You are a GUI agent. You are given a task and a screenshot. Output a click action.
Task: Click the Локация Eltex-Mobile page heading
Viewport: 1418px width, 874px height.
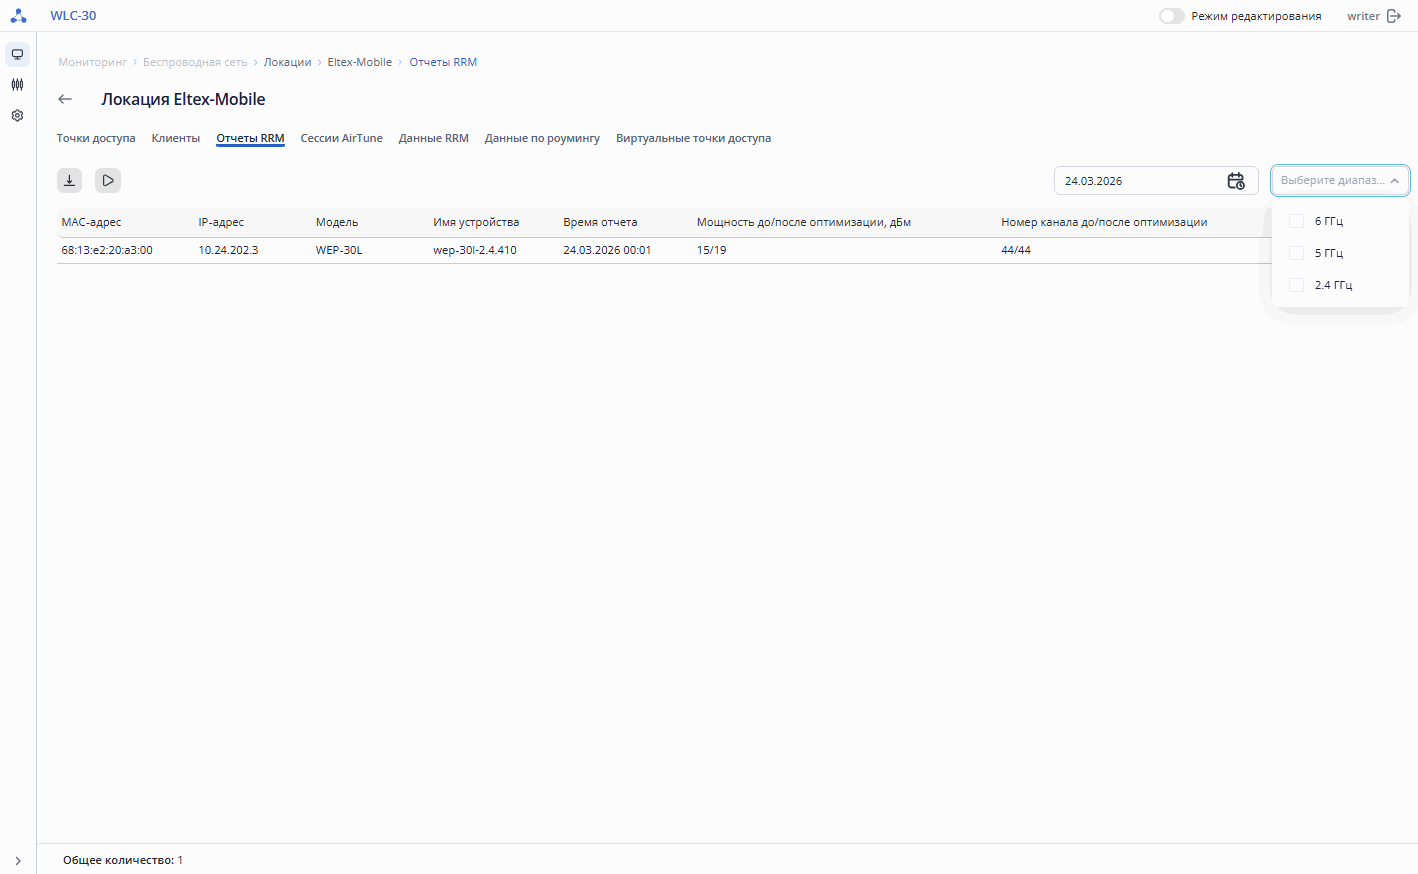(x=183, y=99)
